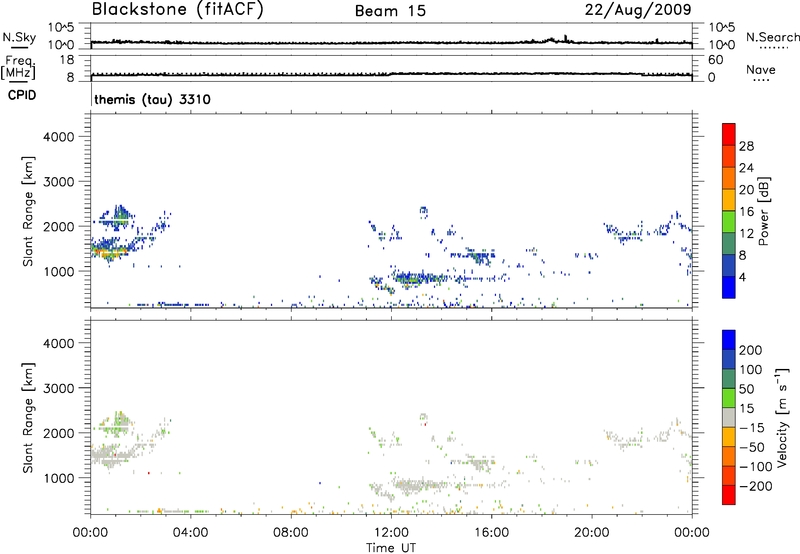
Task: Click the '60' tick on the Nave axis
Action: (716, 60)
